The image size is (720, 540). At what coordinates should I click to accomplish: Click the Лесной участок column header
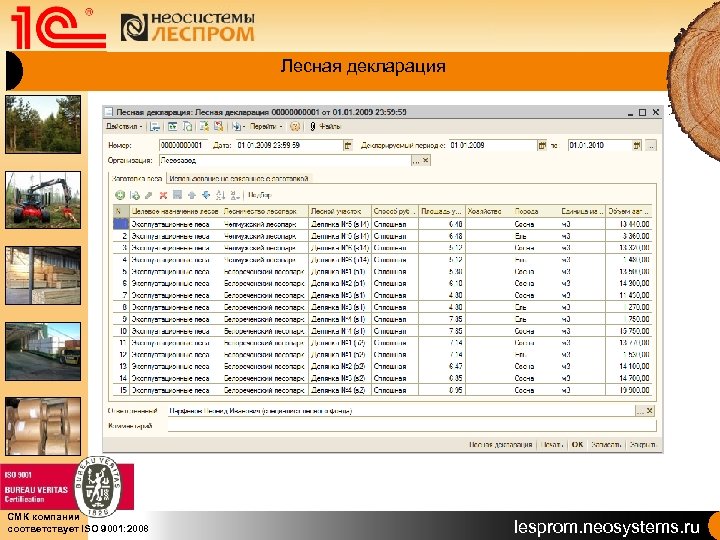tap(340, 212)
